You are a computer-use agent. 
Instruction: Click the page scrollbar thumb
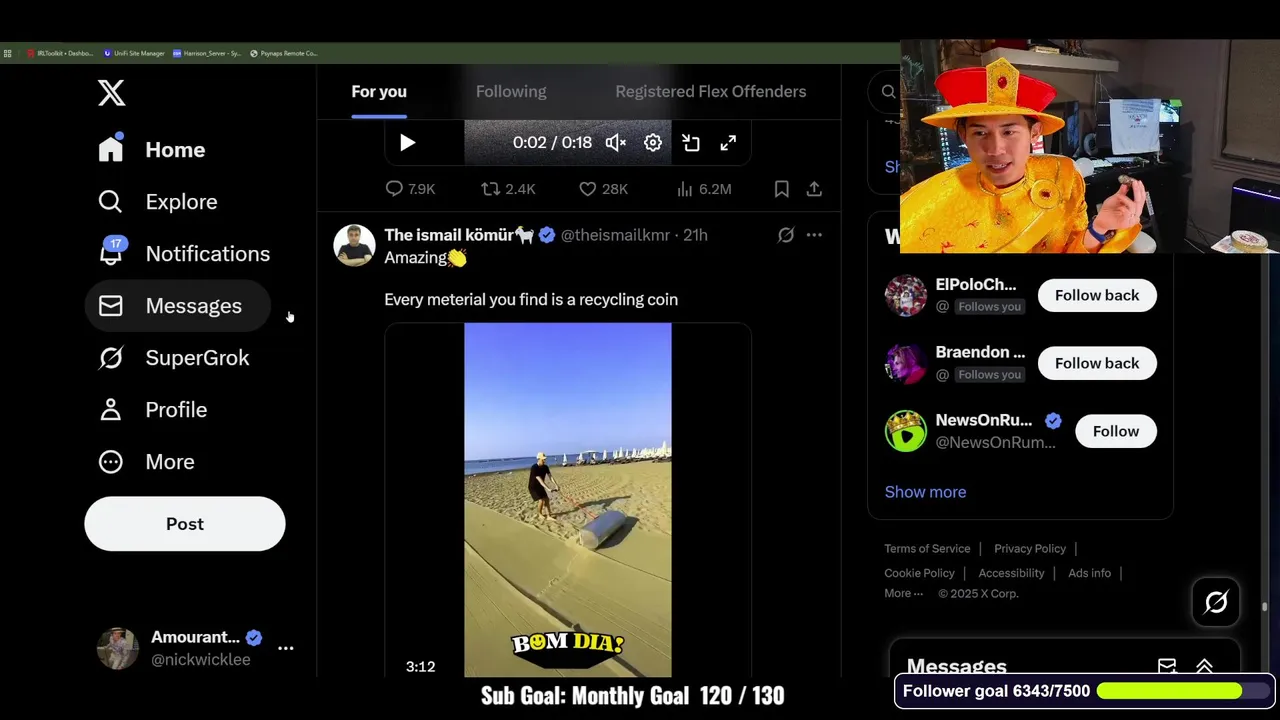click(1264, 605)
